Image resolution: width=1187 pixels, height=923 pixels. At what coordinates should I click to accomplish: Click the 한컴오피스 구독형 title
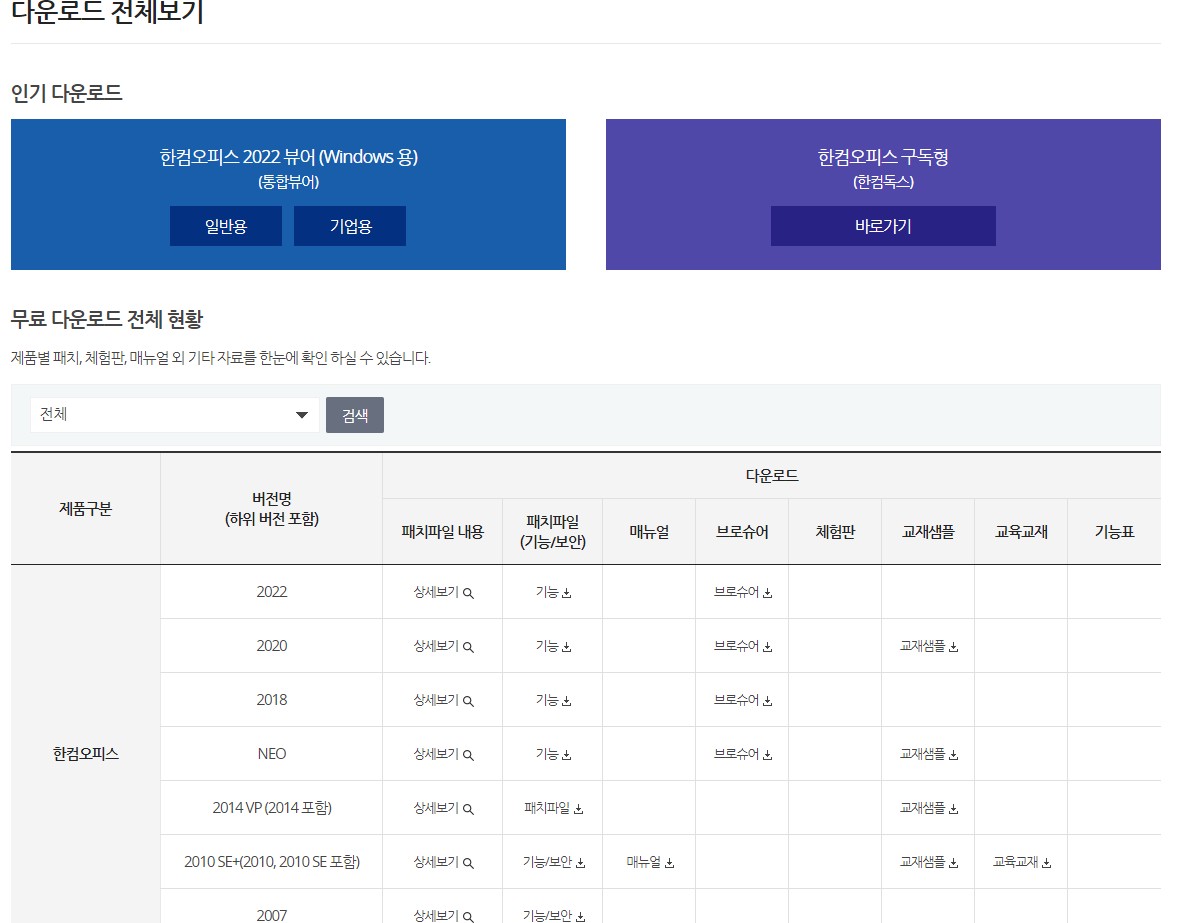(883, 157)
